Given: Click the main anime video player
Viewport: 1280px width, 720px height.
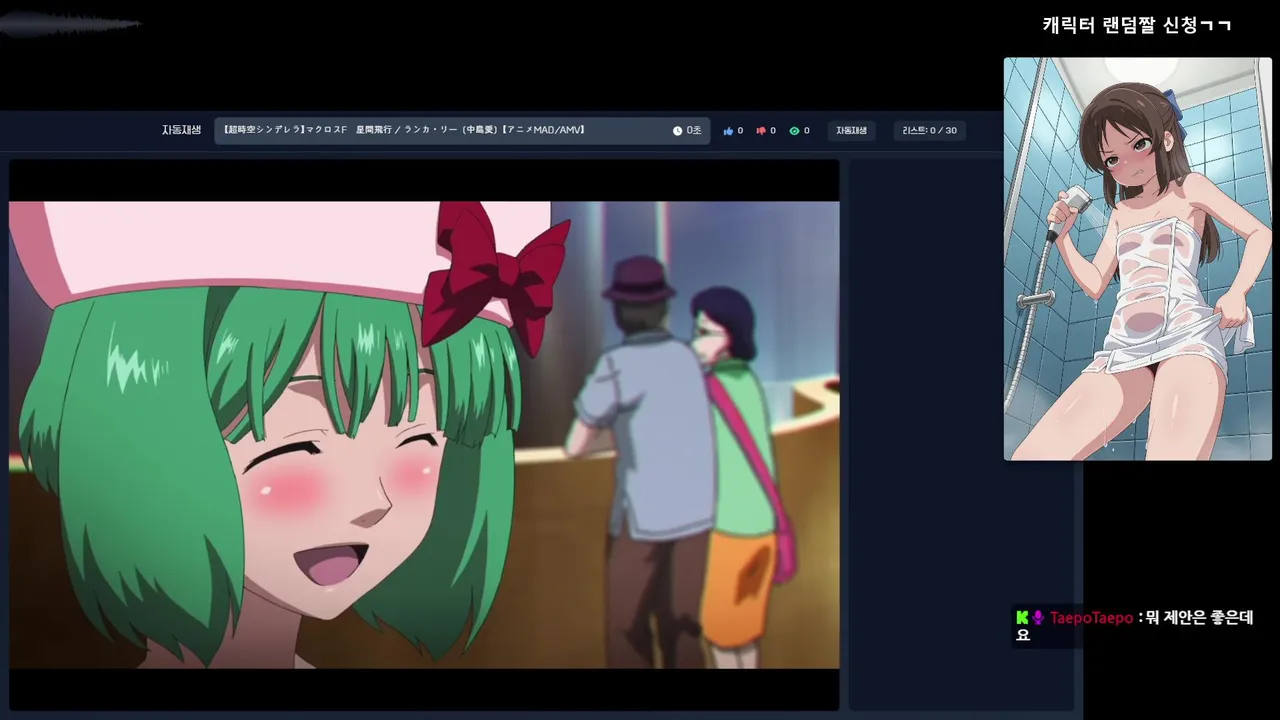Looking at the screenshot, I should point(424,435).
